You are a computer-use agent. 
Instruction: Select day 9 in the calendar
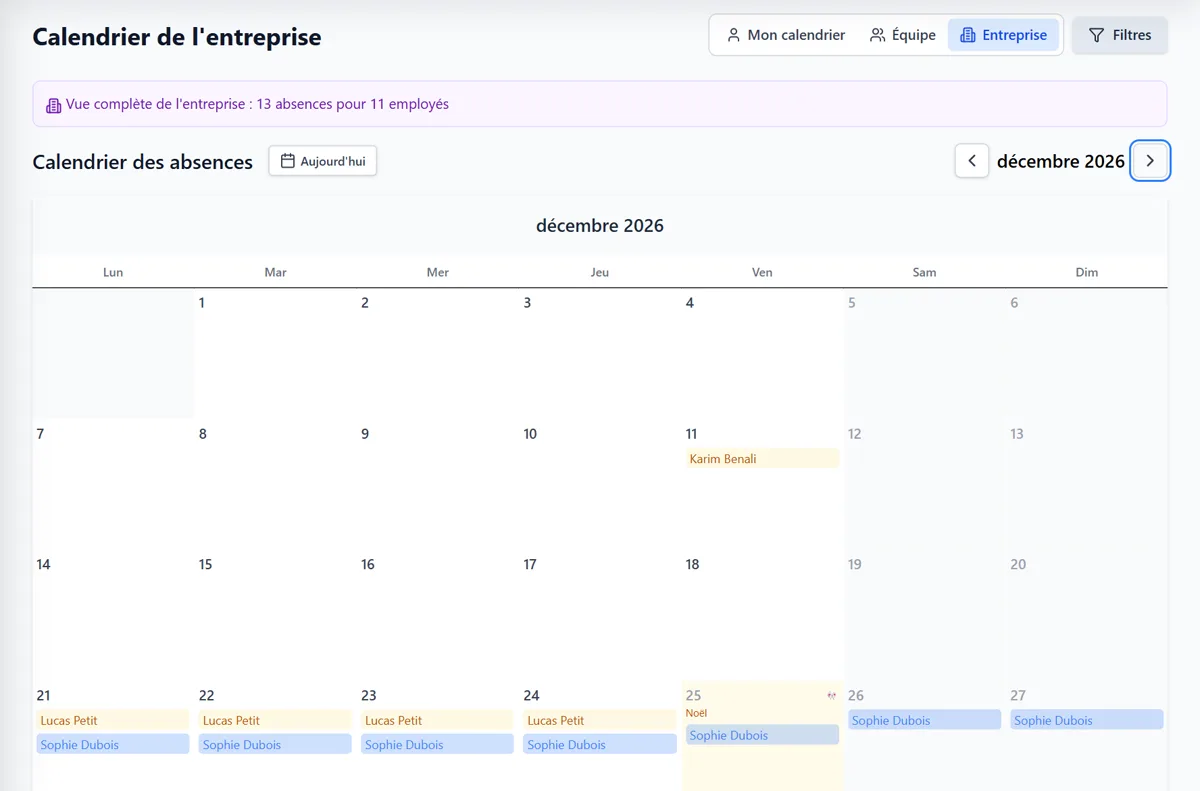pos(437,484)
